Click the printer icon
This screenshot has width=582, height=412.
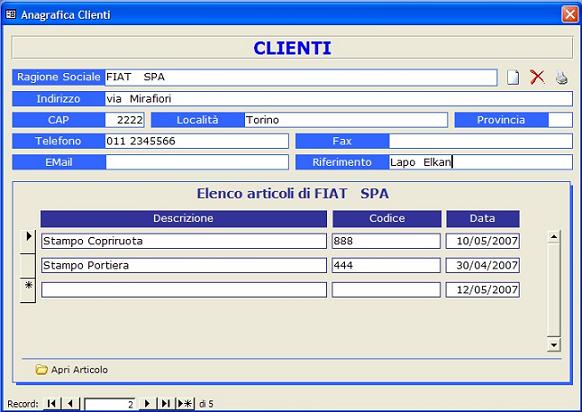click(x=561, y=78)
